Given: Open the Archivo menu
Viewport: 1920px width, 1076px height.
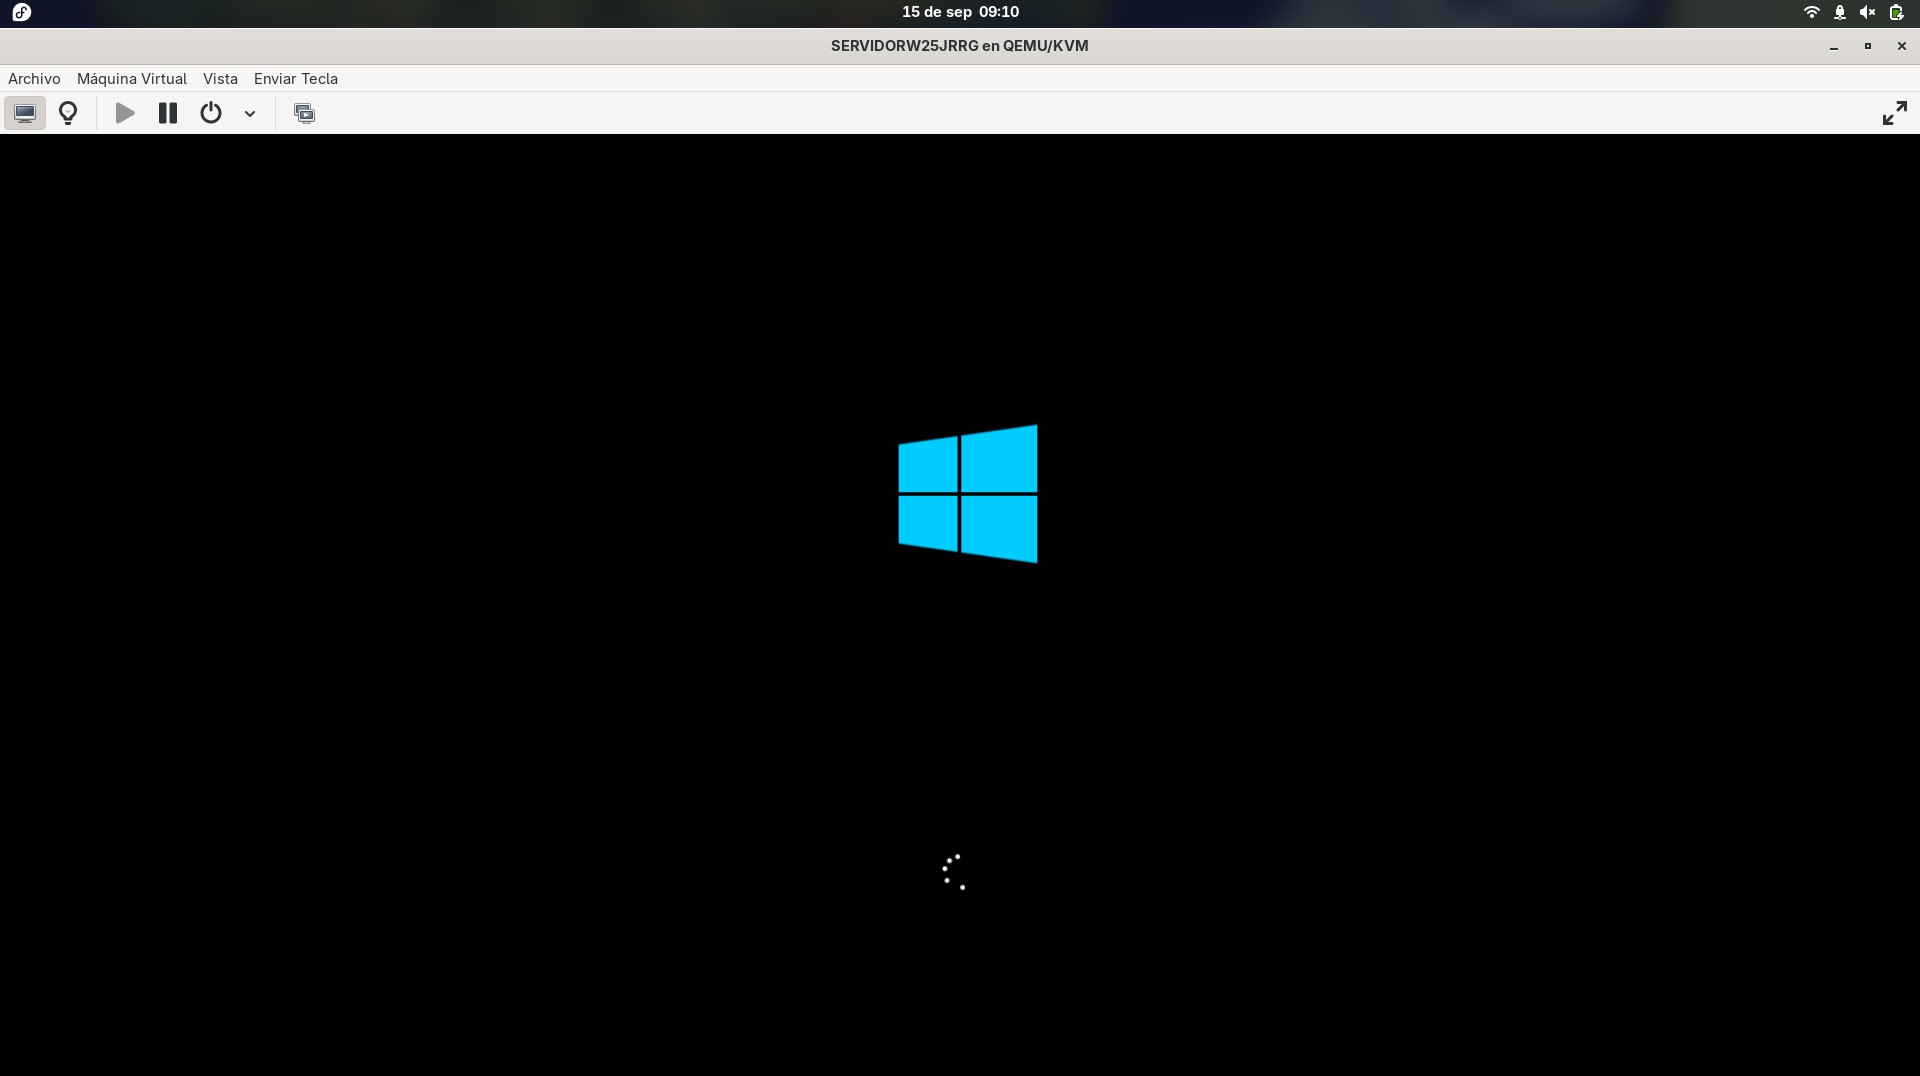Looking at the screenshot, I should pos(34,79).
